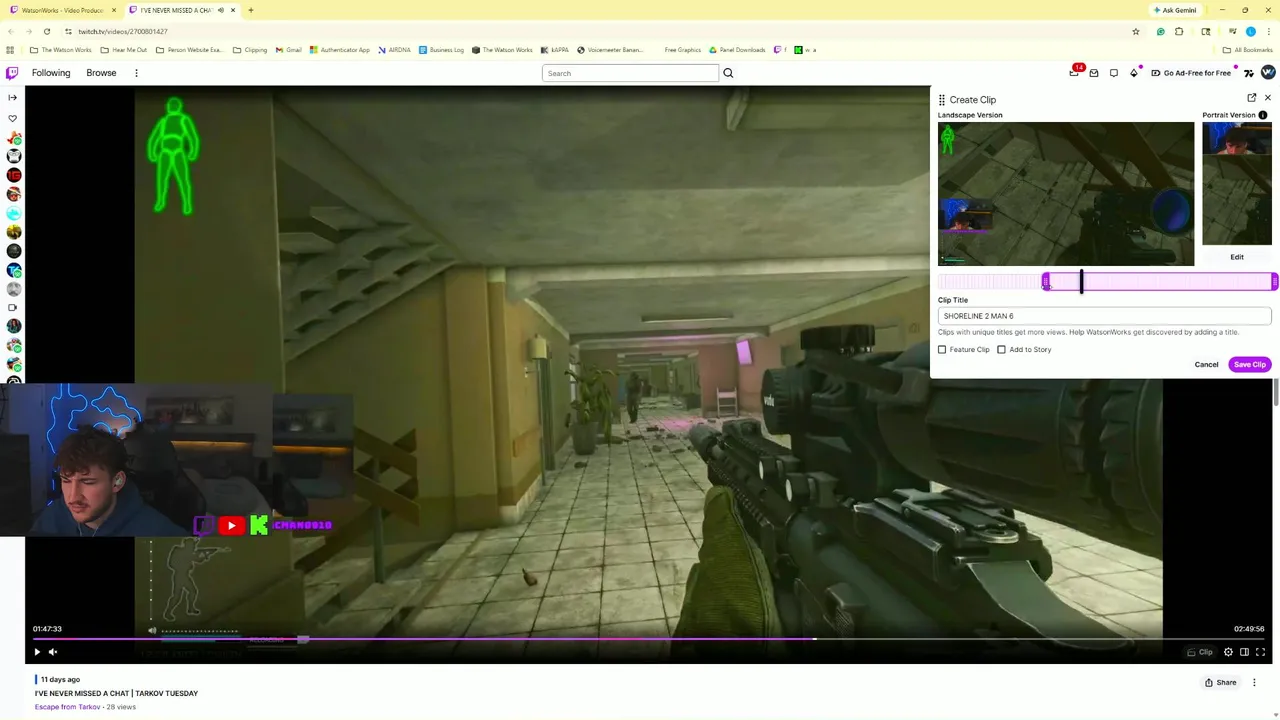Open the Chrome three-dot menu
Viewport: 1280px width, 720px height.
(1268, 31)
